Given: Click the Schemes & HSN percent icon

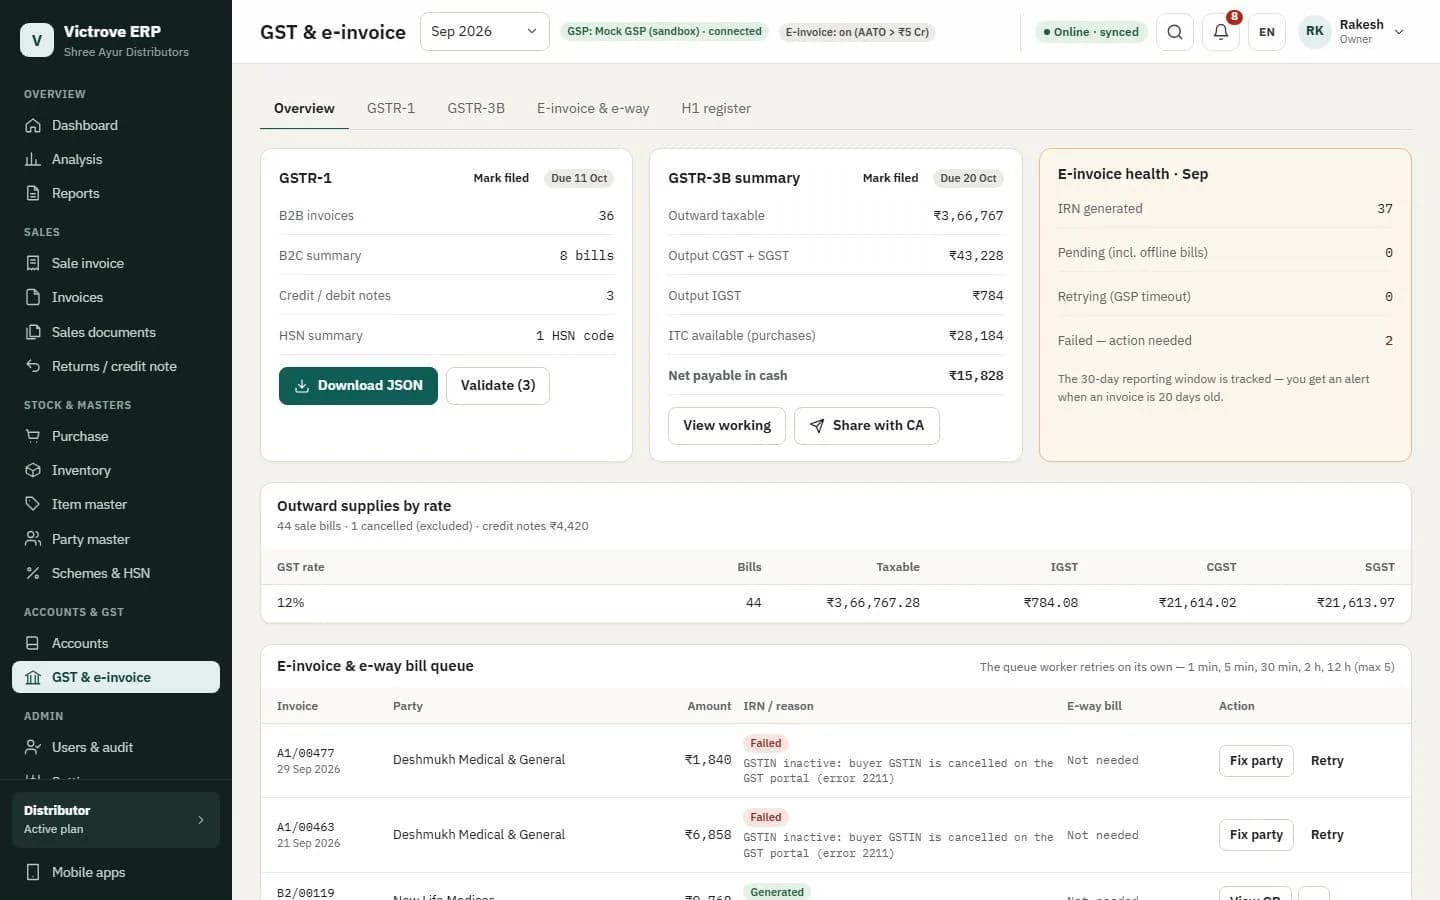Looking at the screenshot, I should [x=33, y=573].
